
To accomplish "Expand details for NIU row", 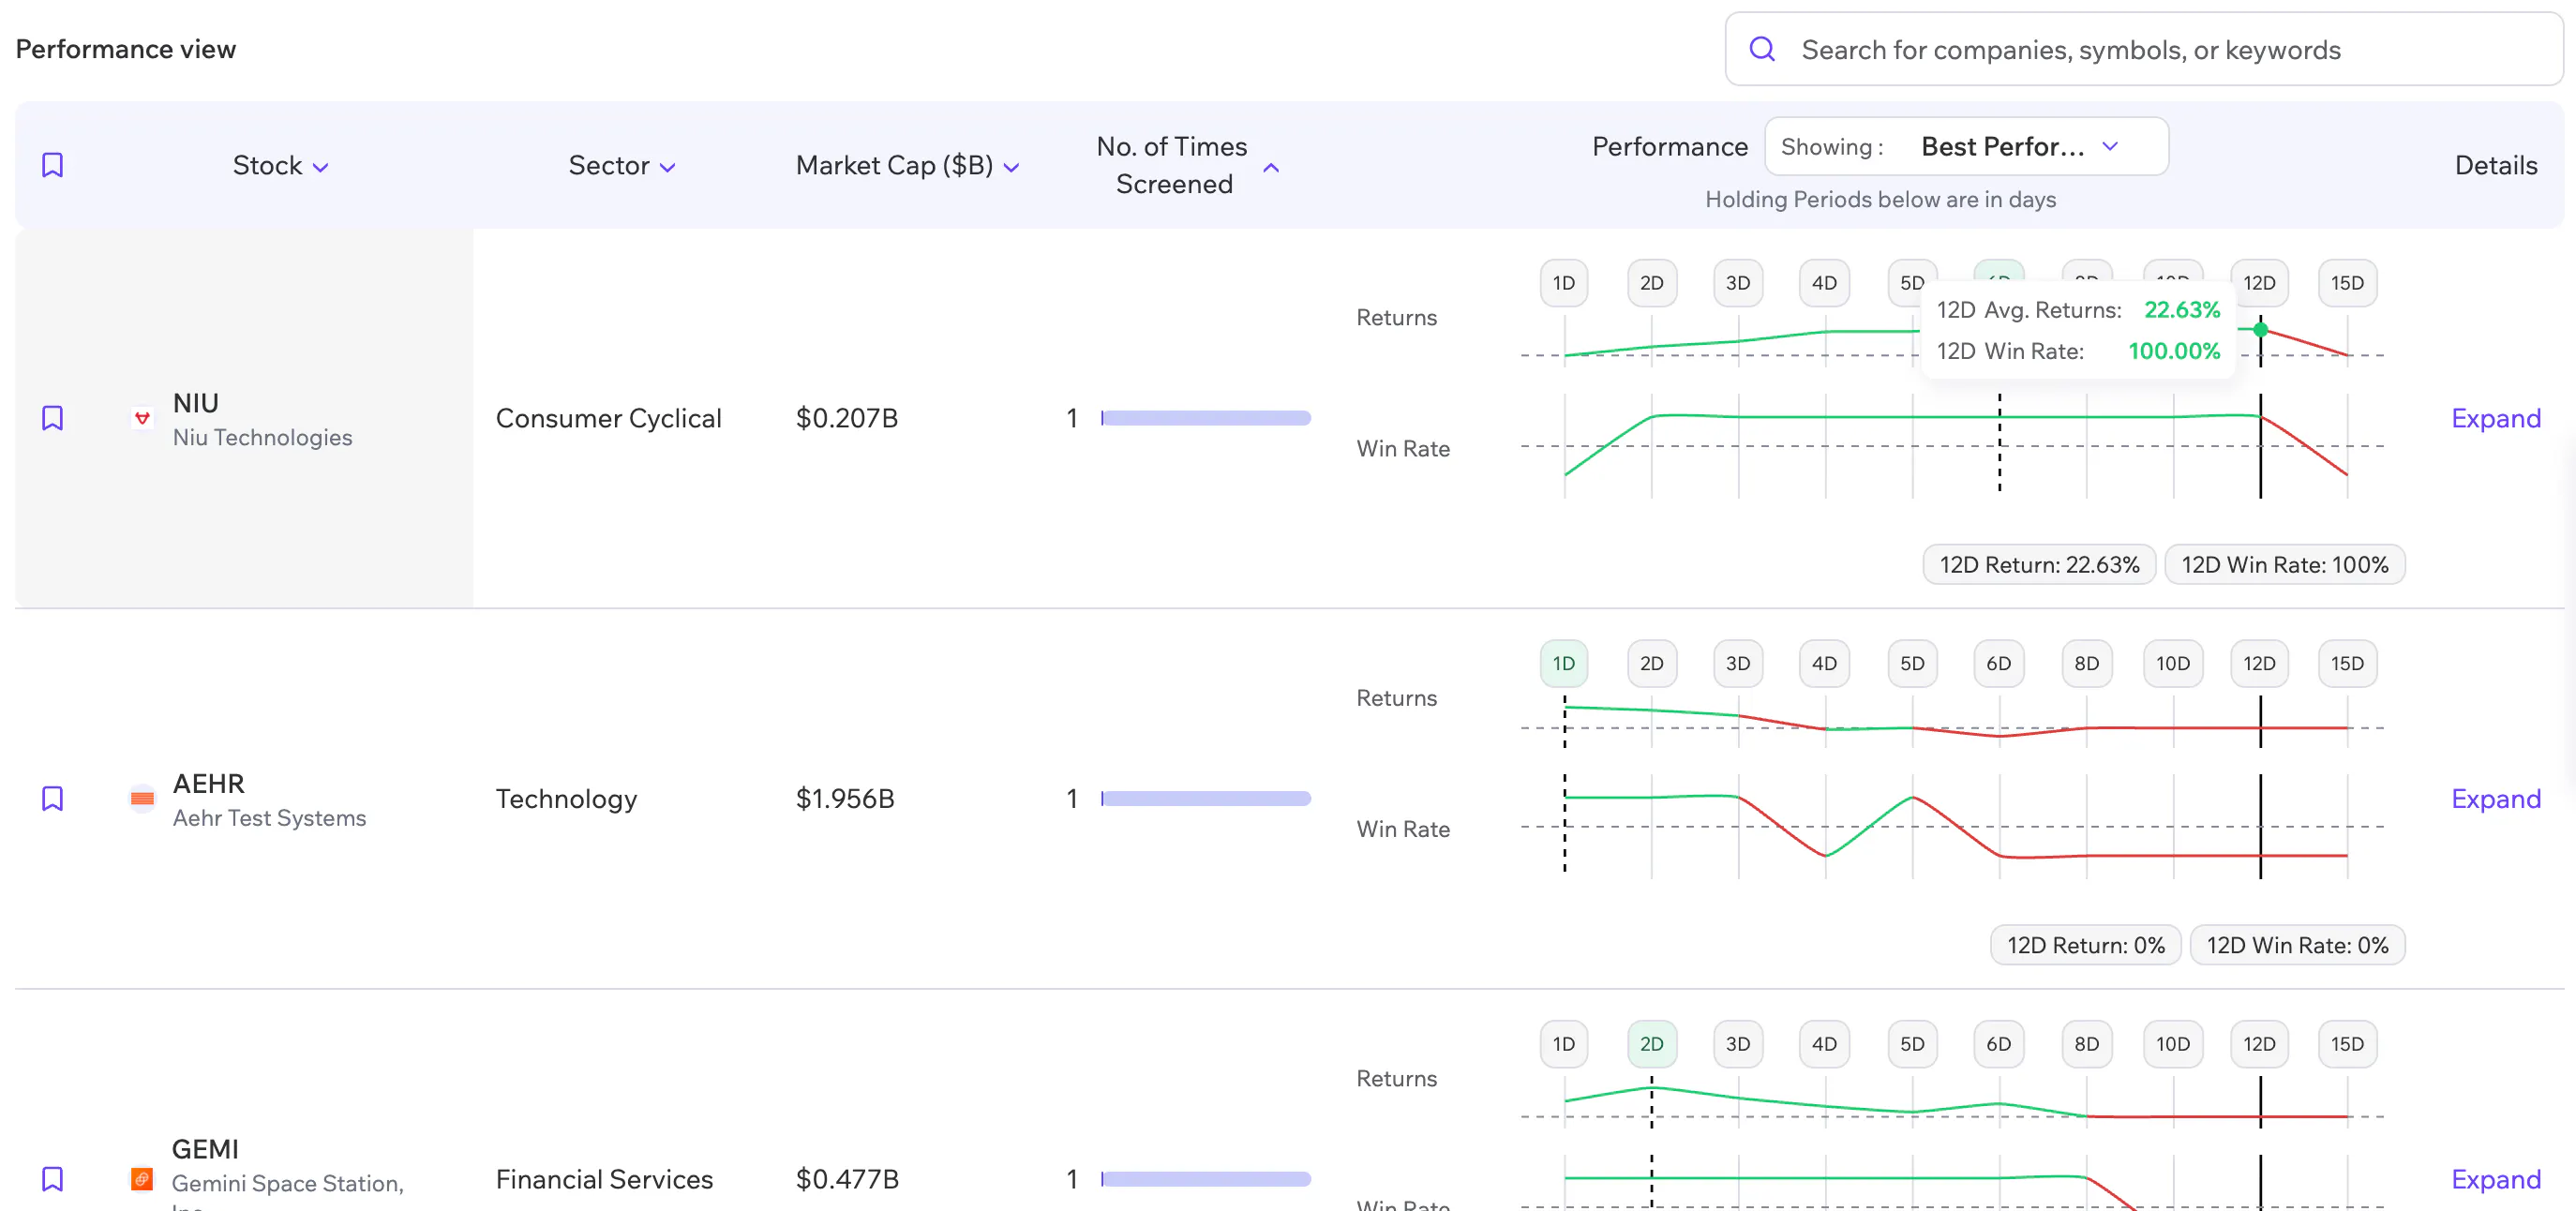I will pos(2495,418).
